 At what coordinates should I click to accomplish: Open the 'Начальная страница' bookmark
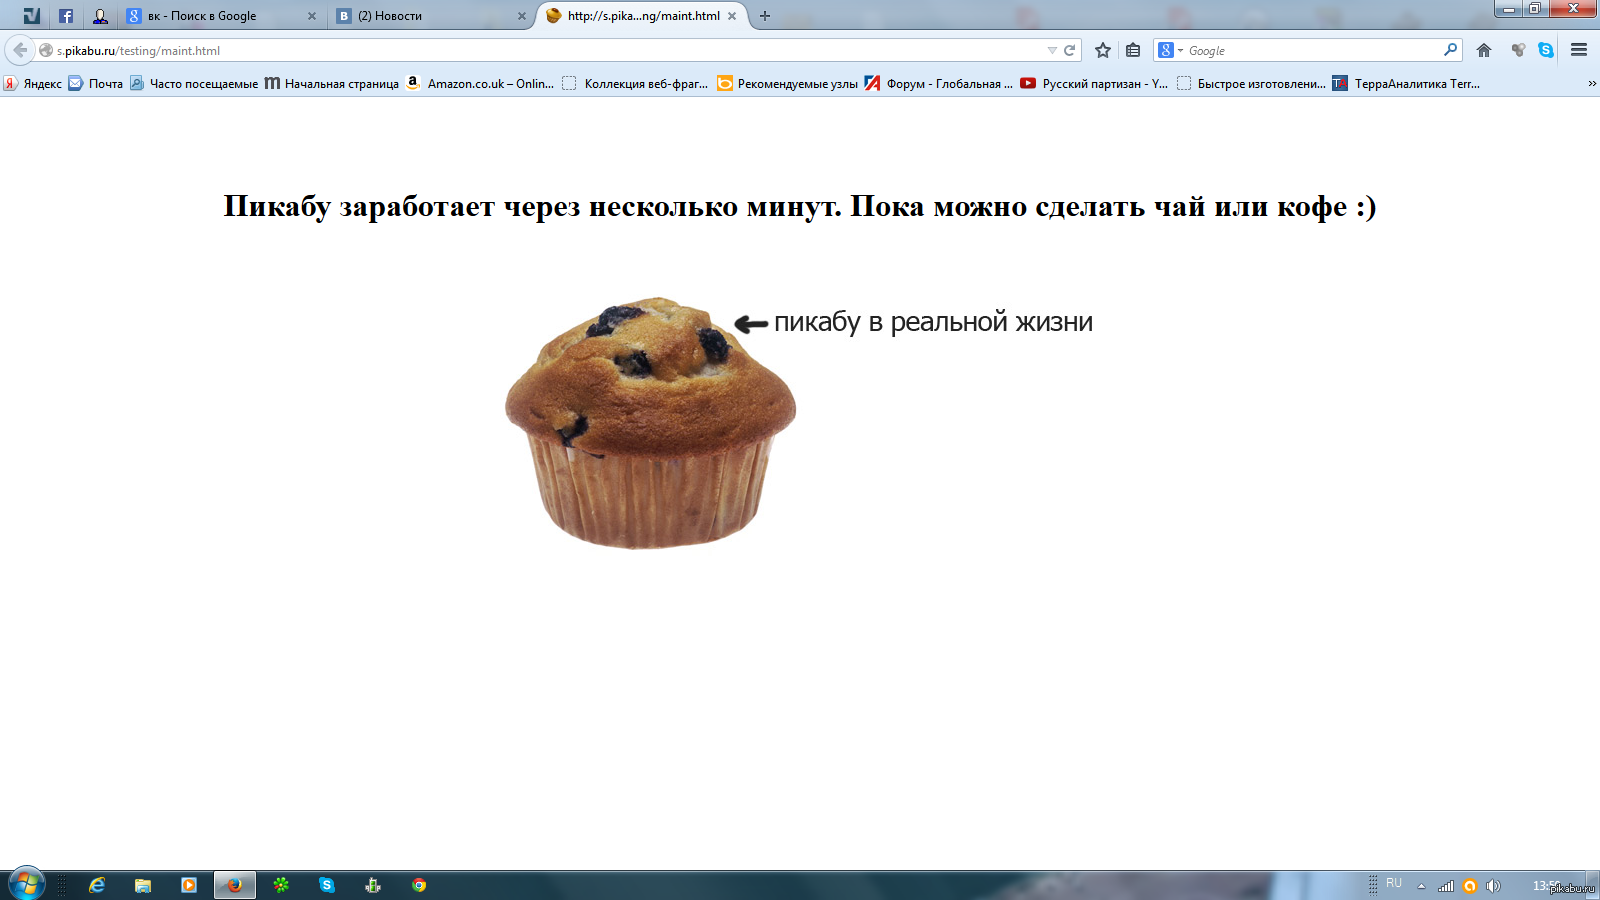tap(331, 84)
